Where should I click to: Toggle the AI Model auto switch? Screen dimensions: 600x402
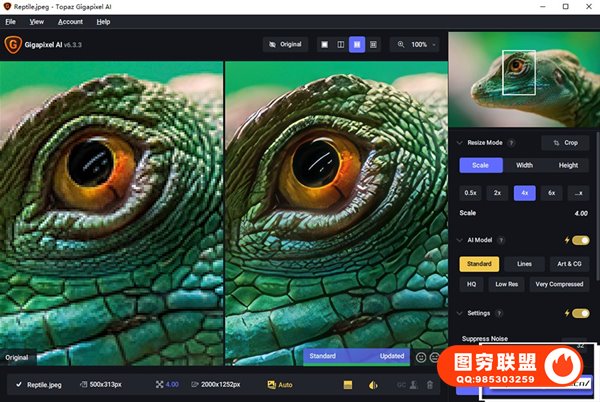click(x=580, y=241)
